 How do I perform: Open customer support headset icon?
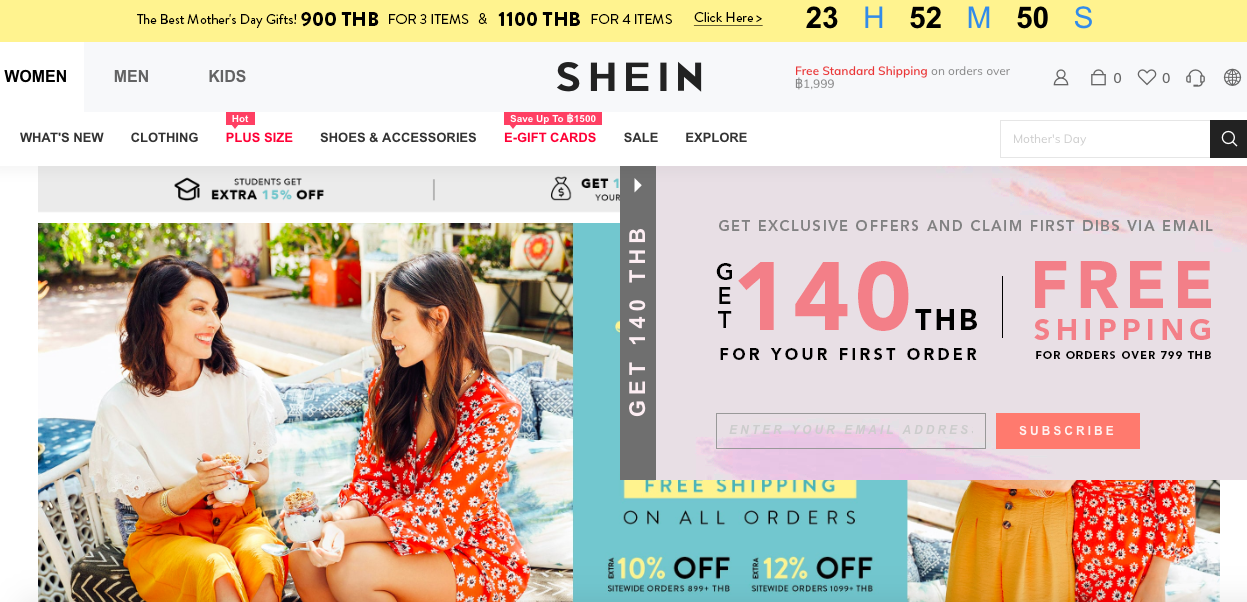point(1195,77)
